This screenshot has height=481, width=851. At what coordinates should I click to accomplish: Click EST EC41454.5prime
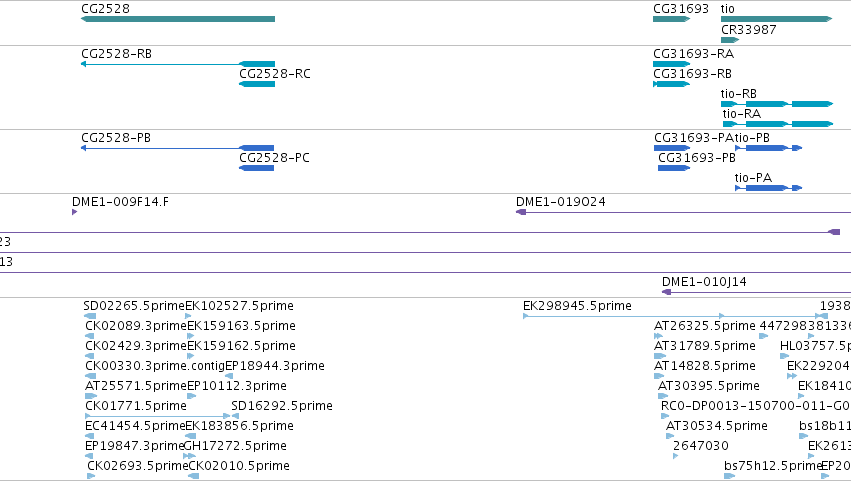point(135,426)
